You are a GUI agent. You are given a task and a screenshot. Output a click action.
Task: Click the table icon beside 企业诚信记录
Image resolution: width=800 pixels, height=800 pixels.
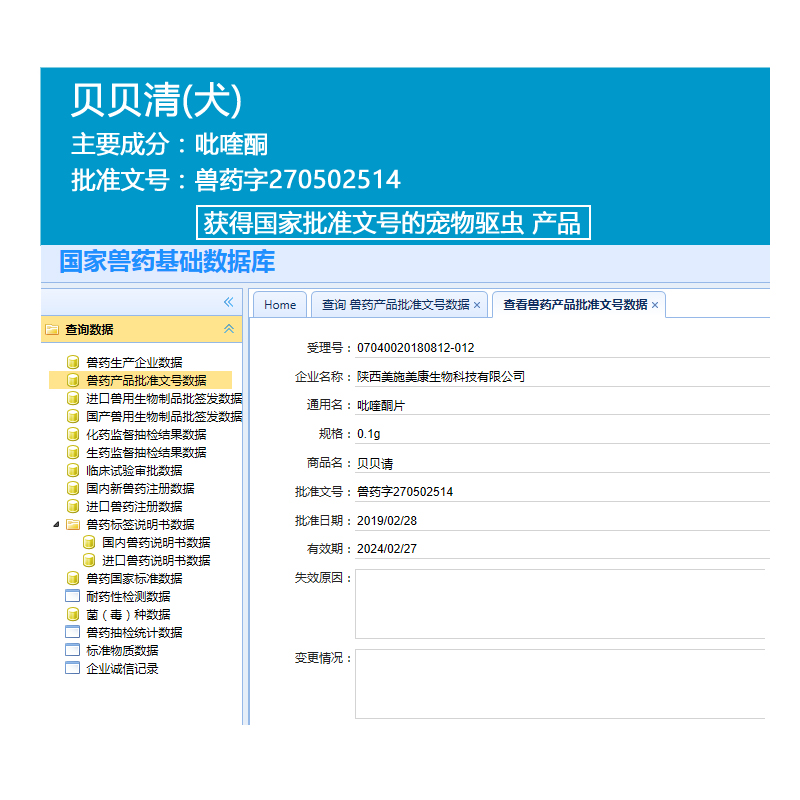[x=72, y=668]
